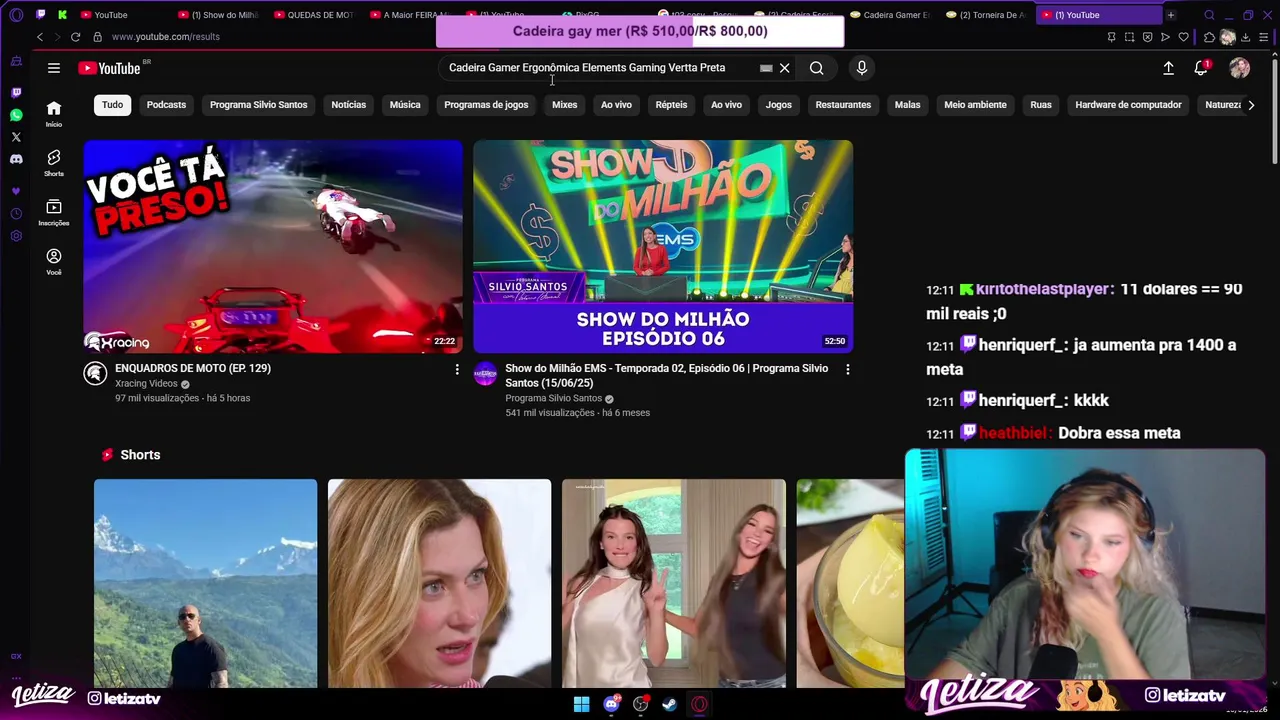Click the magnifier search button
Image resolution: width=1280 pixels, height=720 pixels.
[x=817, y=68]
